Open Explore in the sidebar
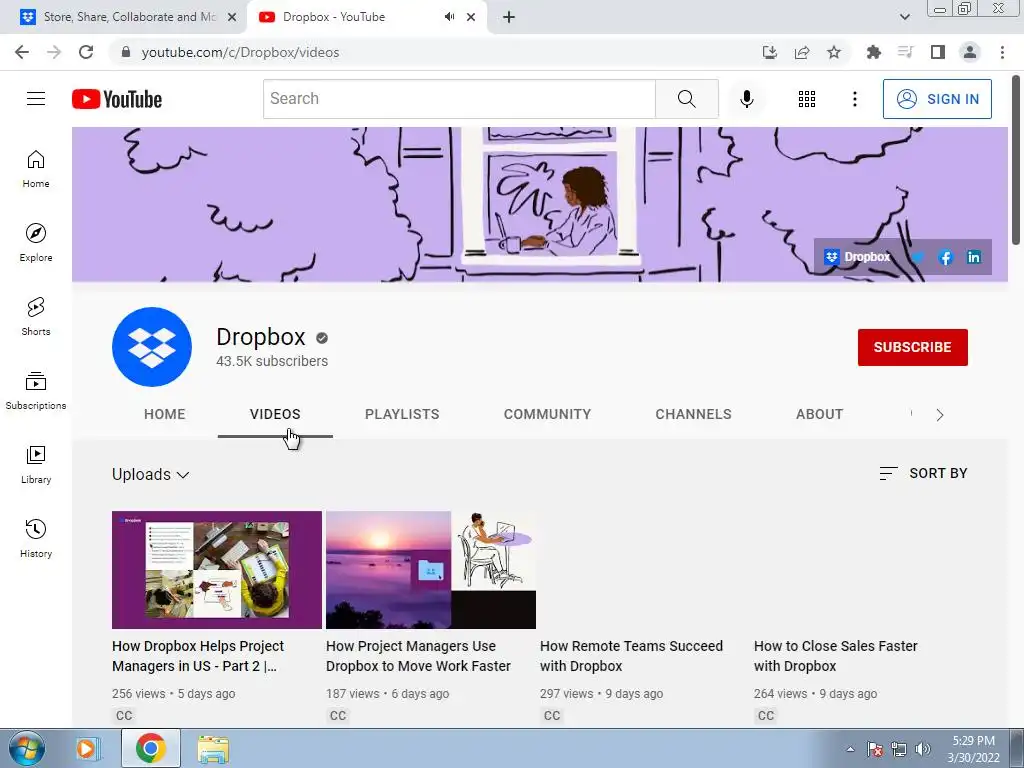The width and height of the screenshot is (1024, 768). point(36,243)
